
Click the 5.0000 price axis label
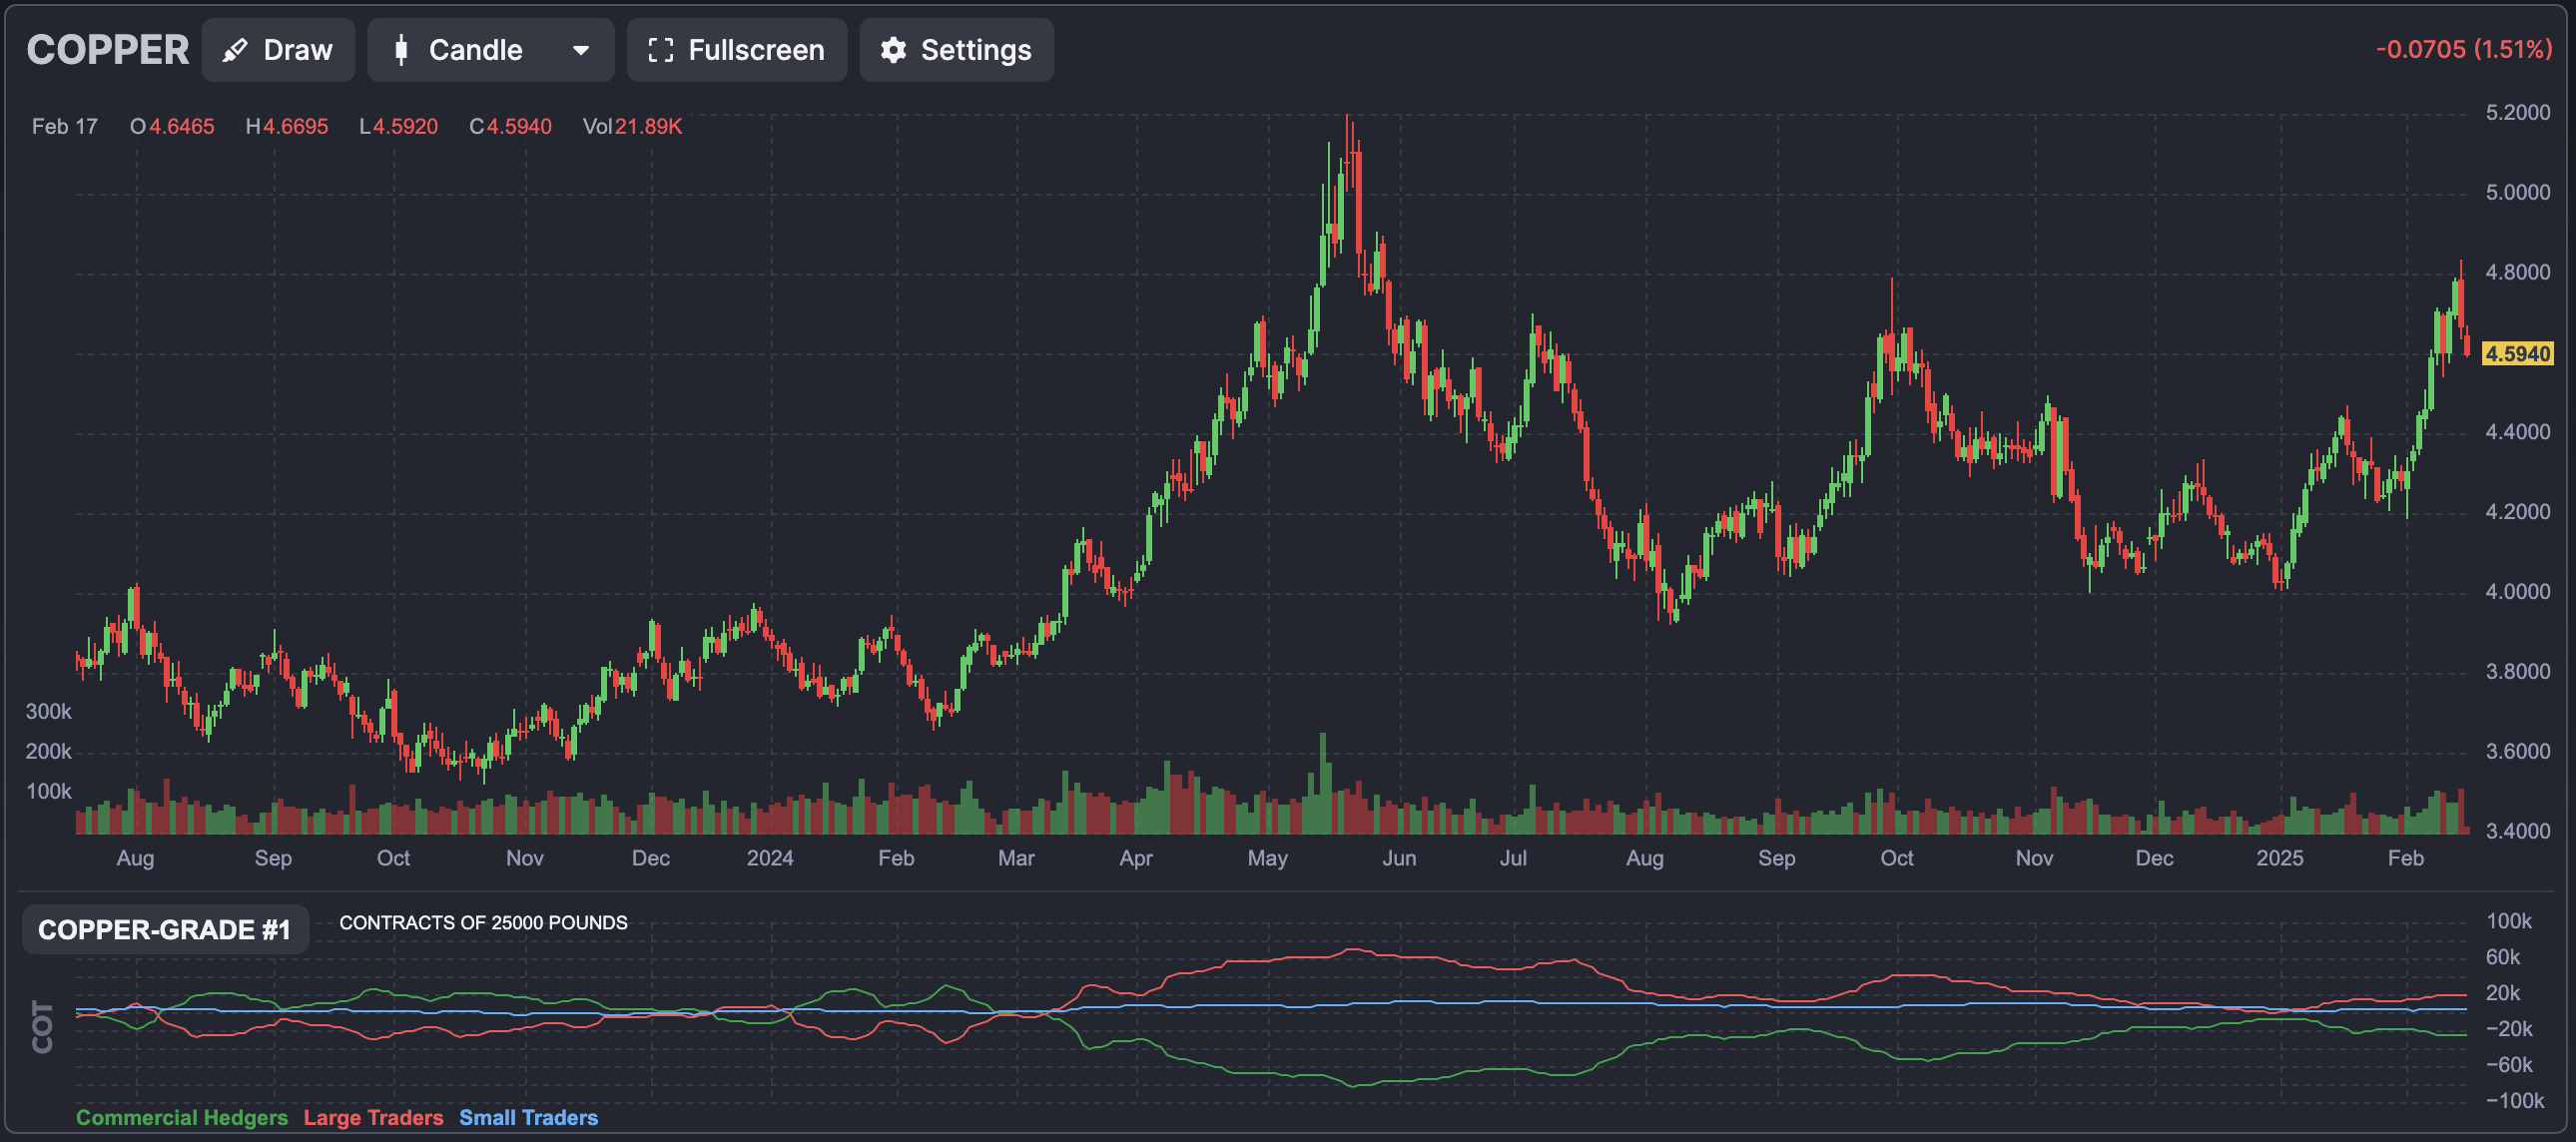2517,192
